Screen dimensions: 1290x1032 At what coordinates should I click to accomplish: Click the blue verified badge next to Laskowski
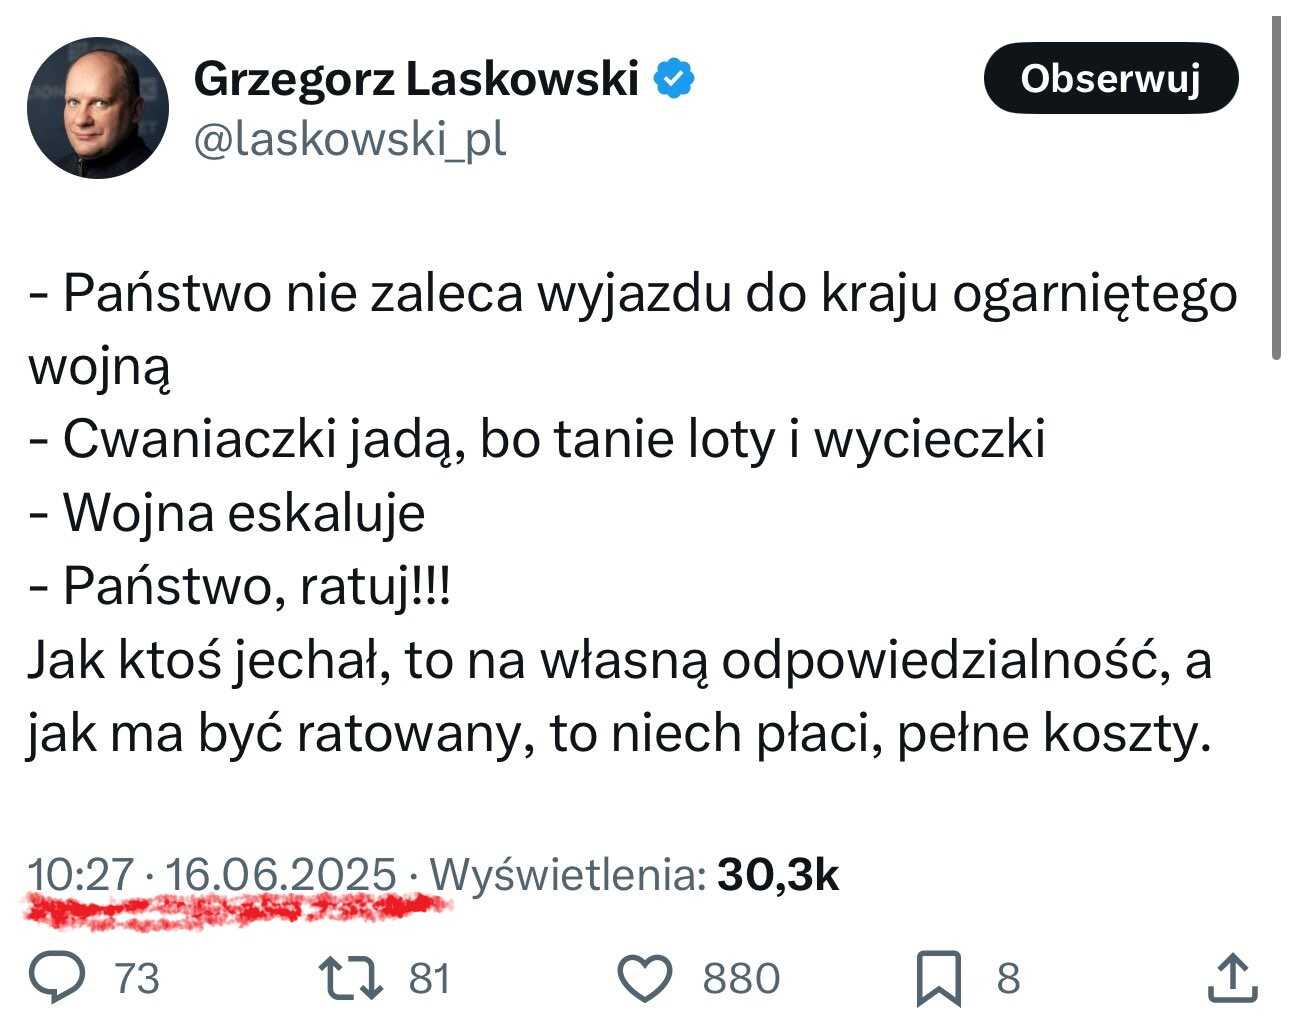pos(674,78)
